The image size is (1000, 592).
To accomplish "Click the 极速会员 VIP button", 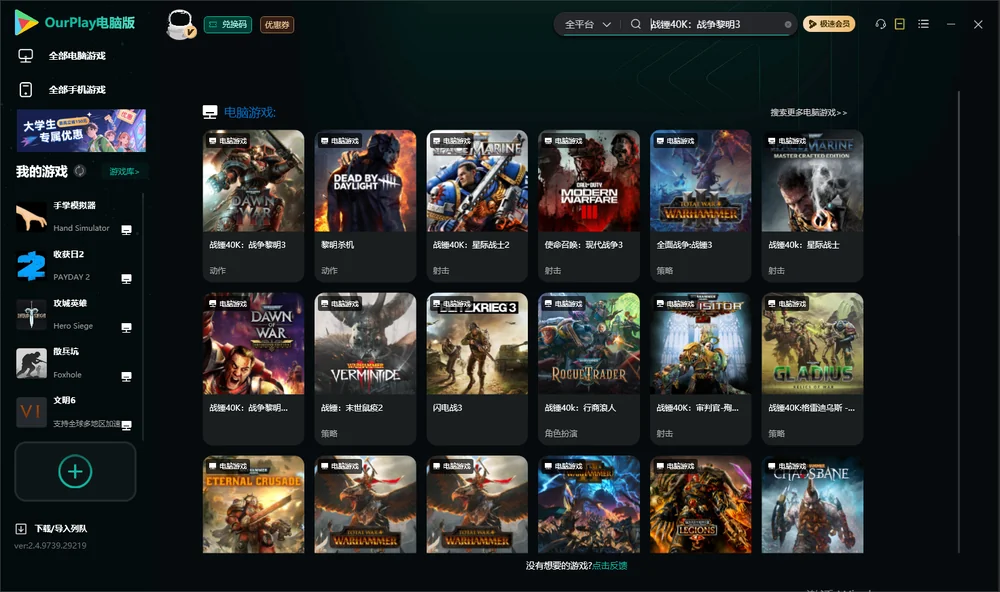I will pos(828,24).
